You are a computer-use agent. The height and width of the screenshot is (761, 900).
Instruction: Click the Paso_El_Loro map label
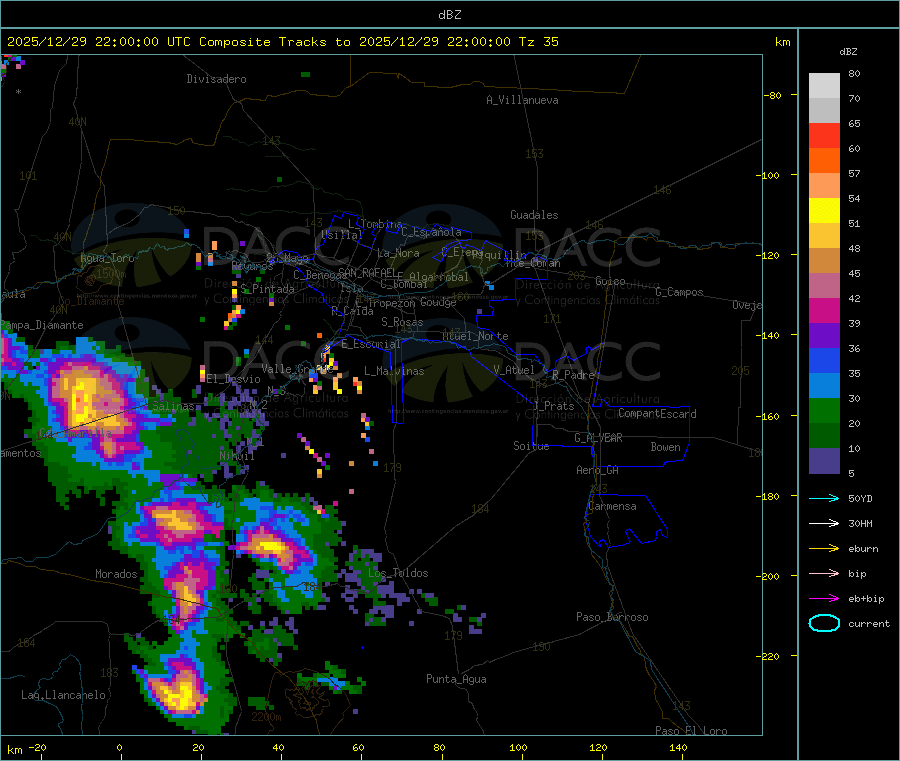(x=691, y=731)
